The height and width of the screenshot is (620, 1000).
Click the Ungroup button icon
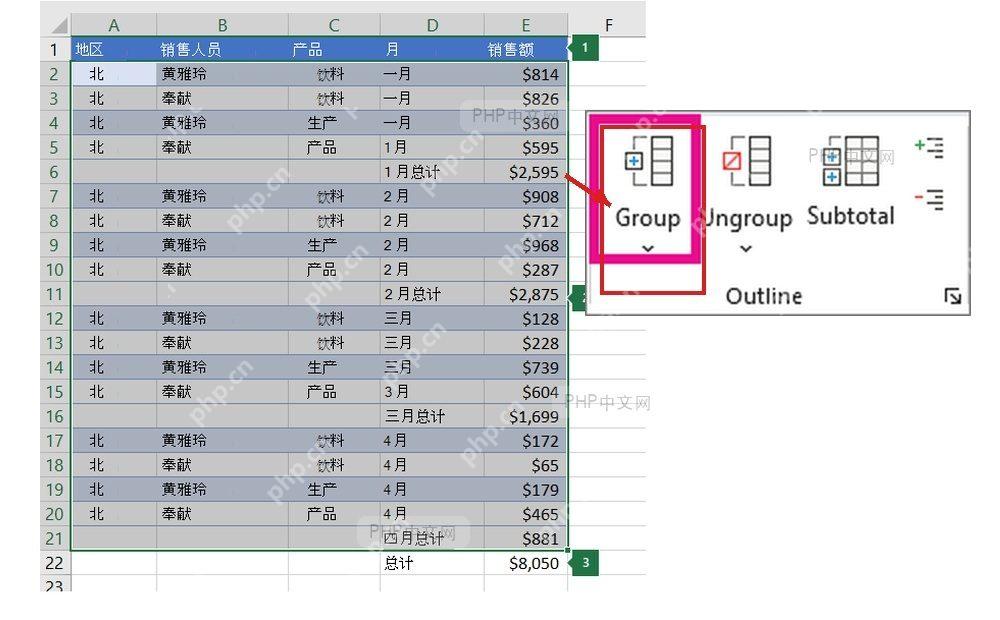click(747, 161)
